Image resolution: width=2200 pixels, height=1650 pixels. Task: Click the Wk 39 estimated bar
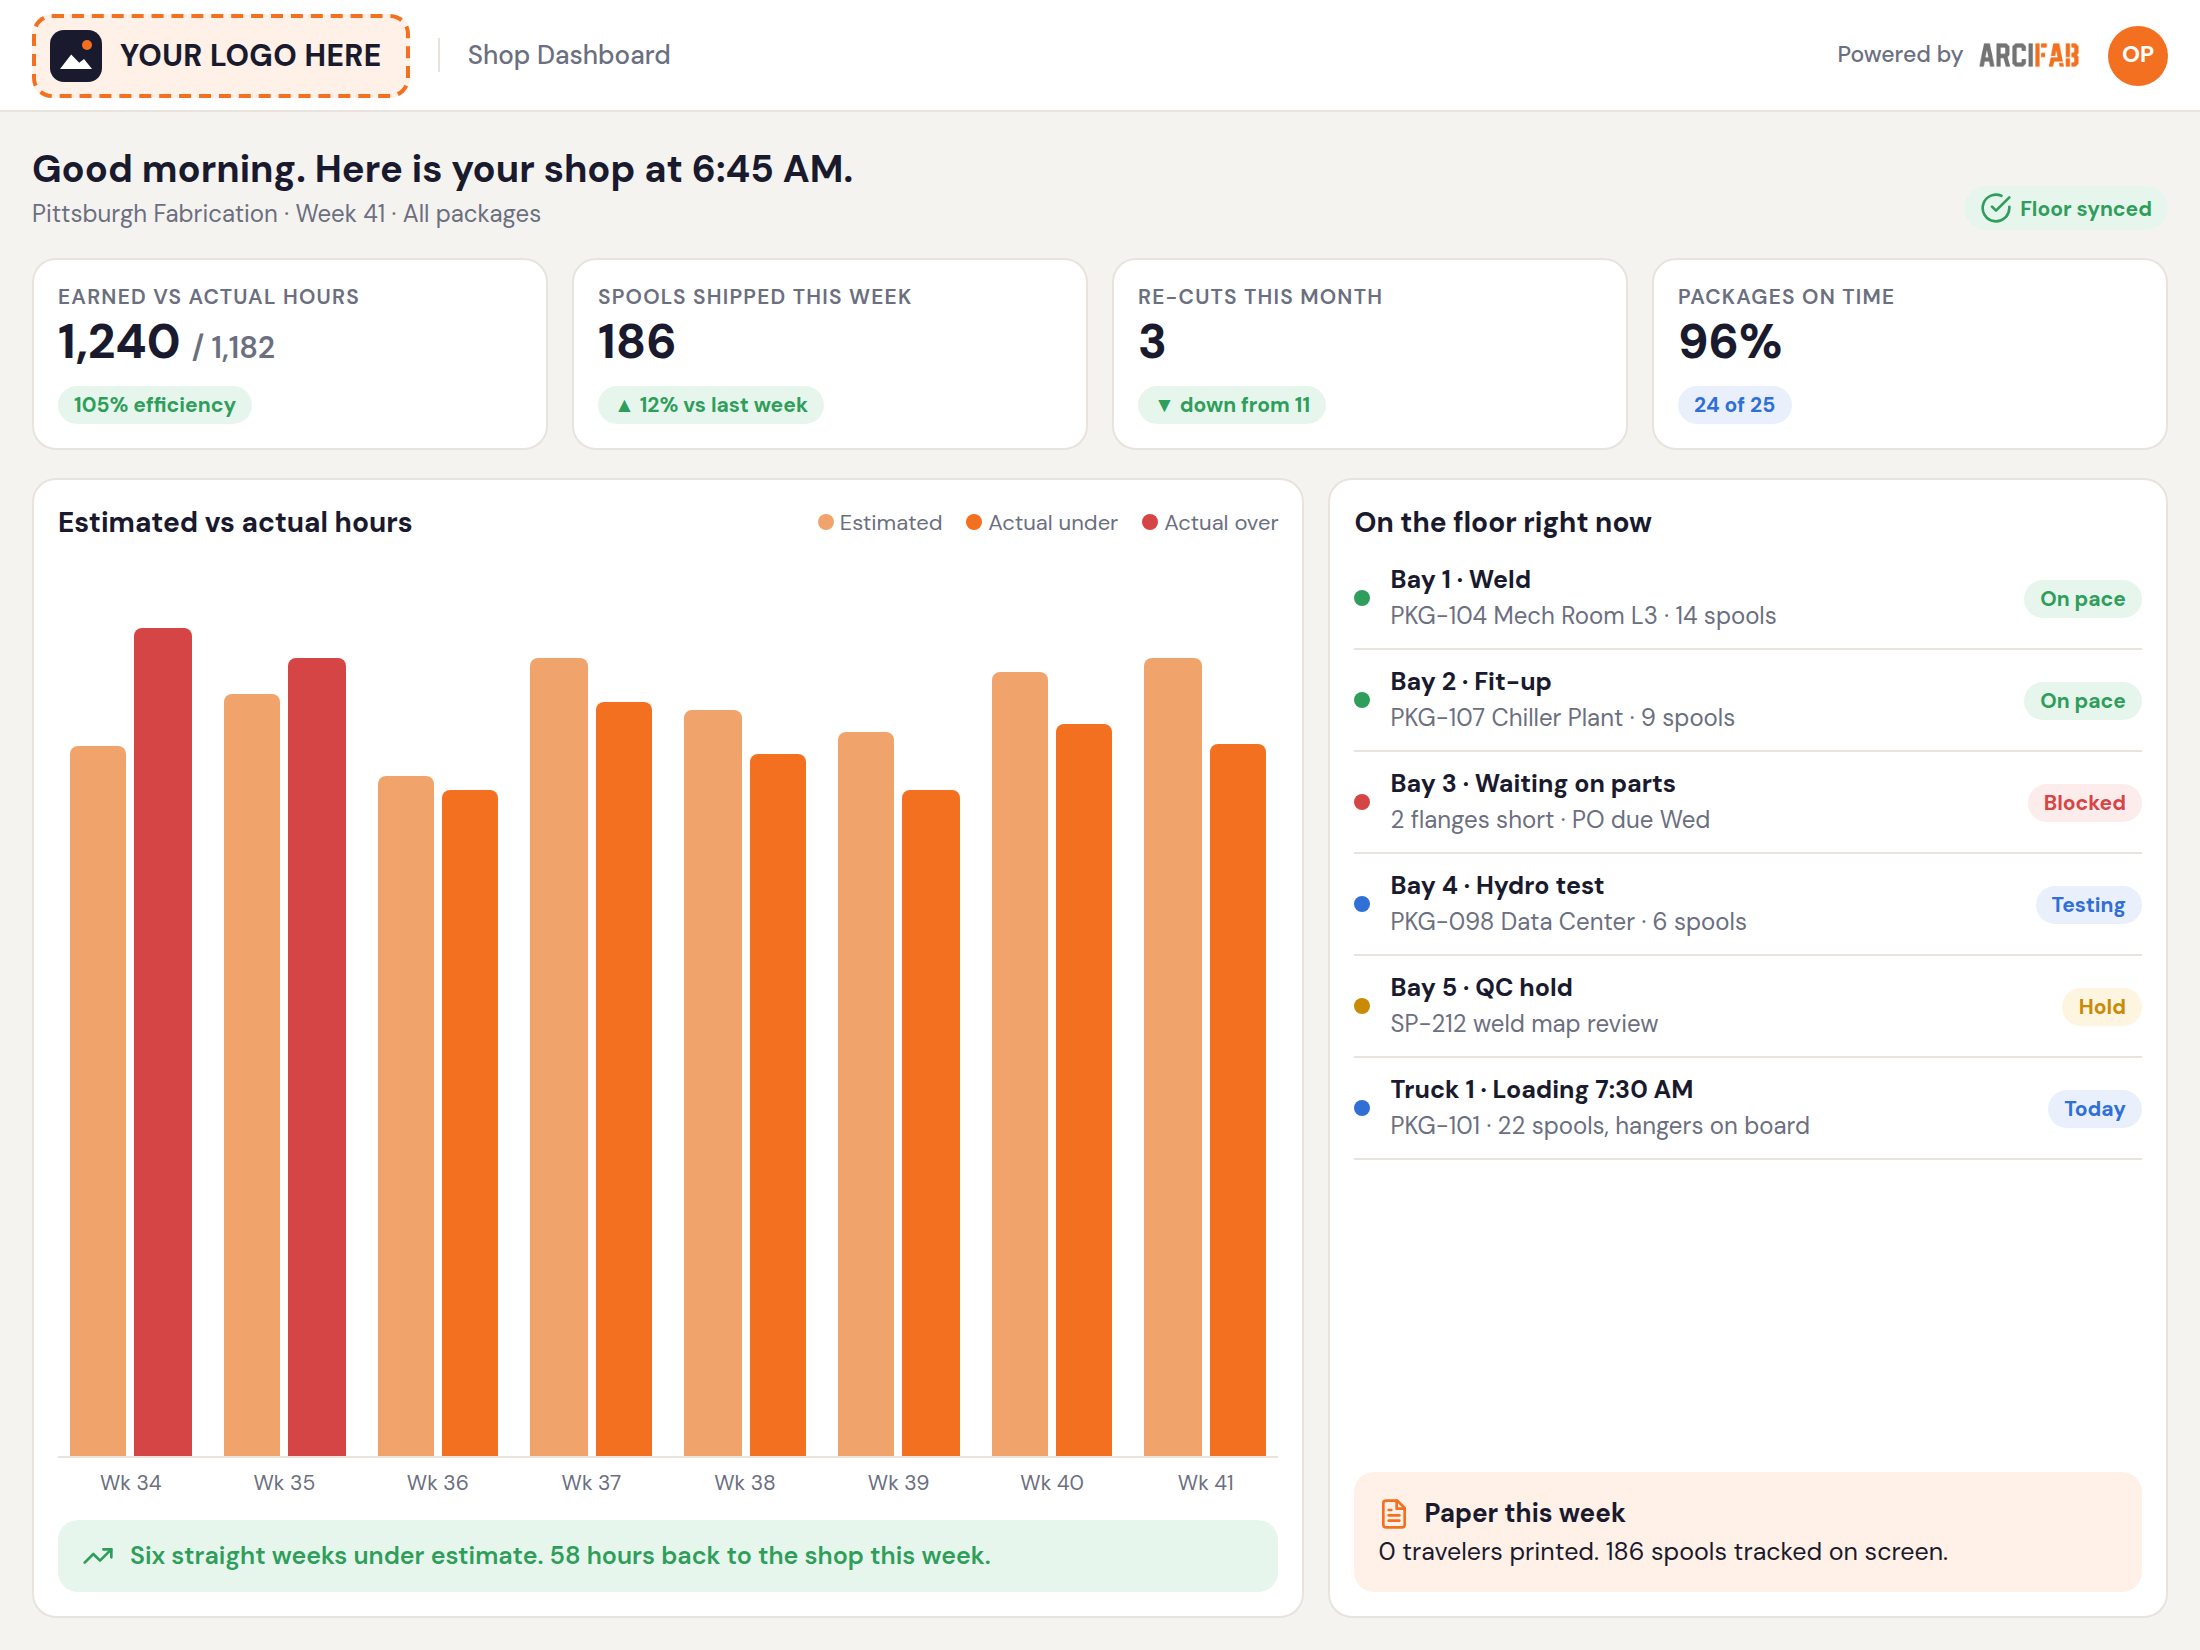866,1093
